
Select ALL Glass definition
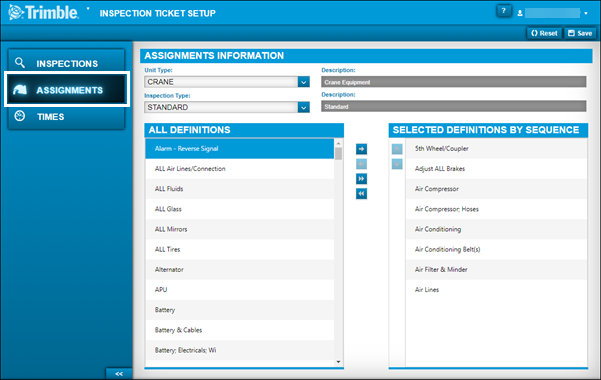coord(240,209)
